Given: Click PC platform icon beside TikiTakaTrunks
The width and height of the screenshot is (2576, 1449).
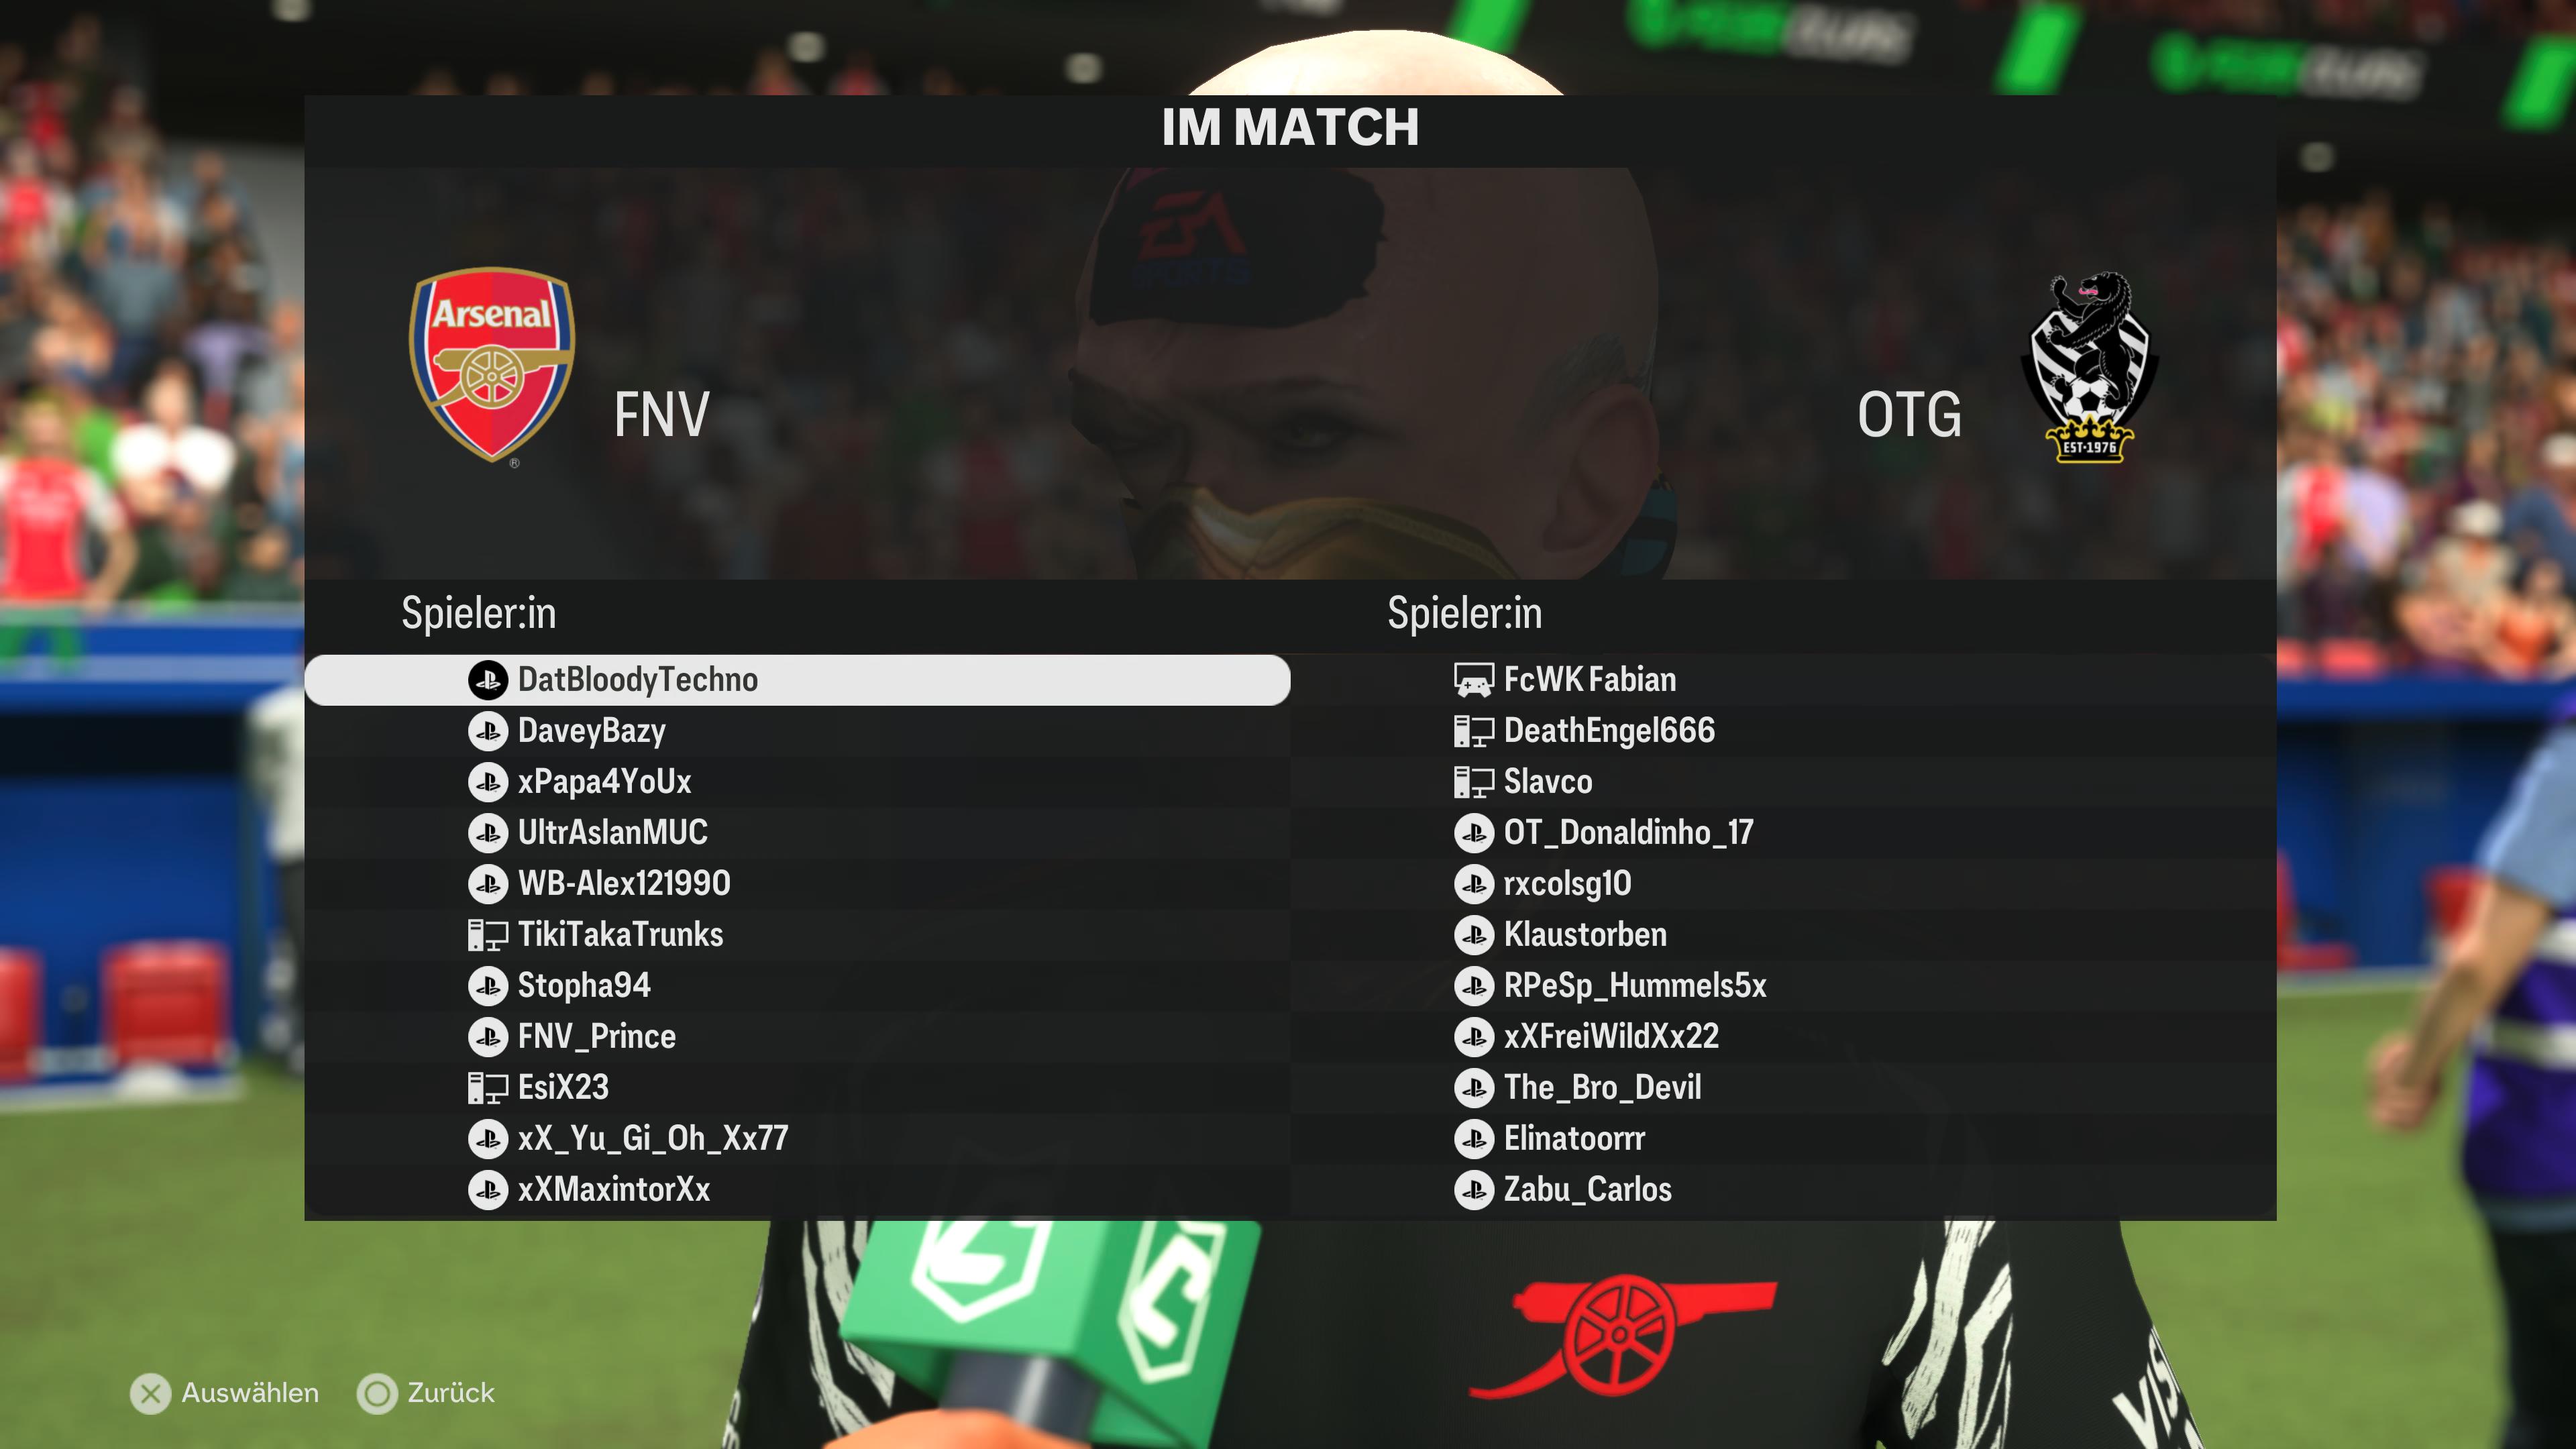Looking at the screenshot, I should click(488, 935).
